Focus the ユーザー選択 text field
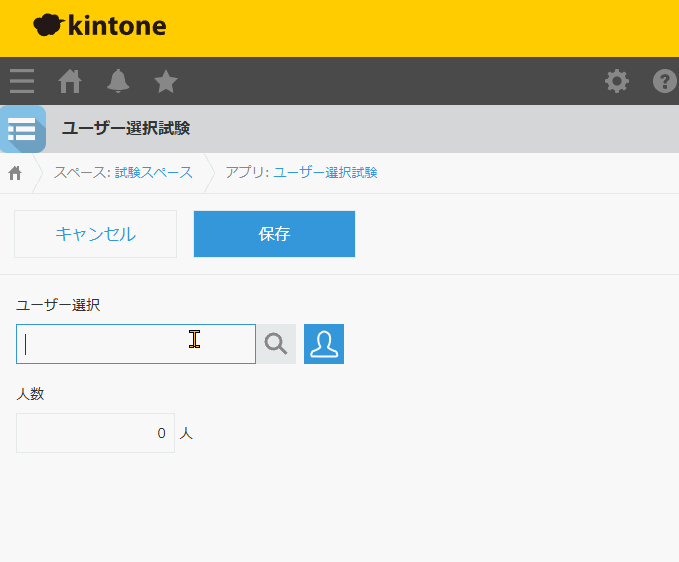 click(x=136, y=344)
